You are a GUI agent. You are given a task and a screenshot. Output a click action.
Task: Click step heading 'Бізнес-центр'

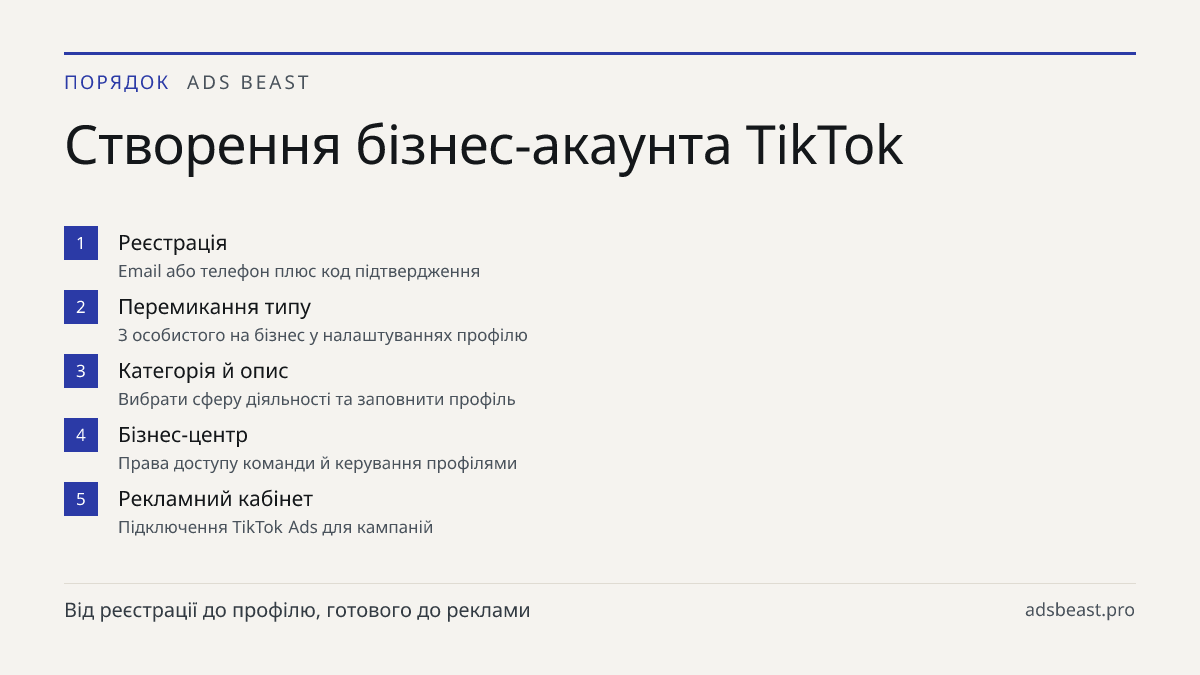[x=183, y=435]
